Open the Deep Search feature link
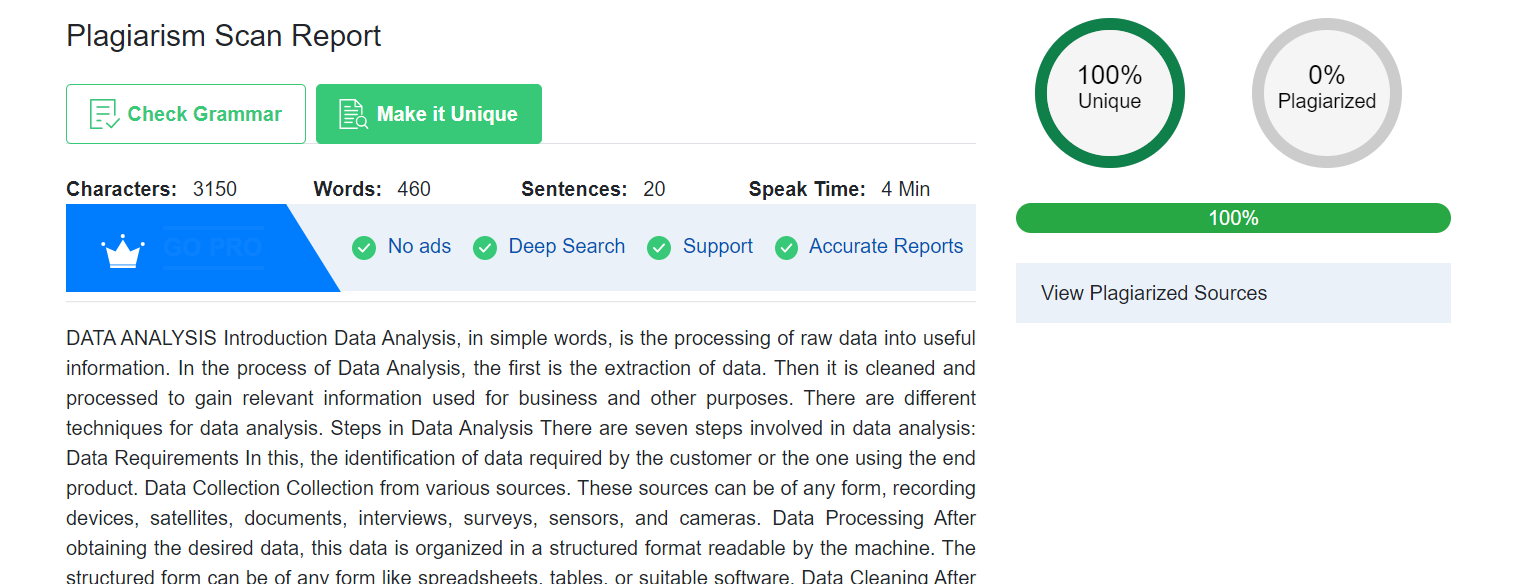 click(566, 247)
